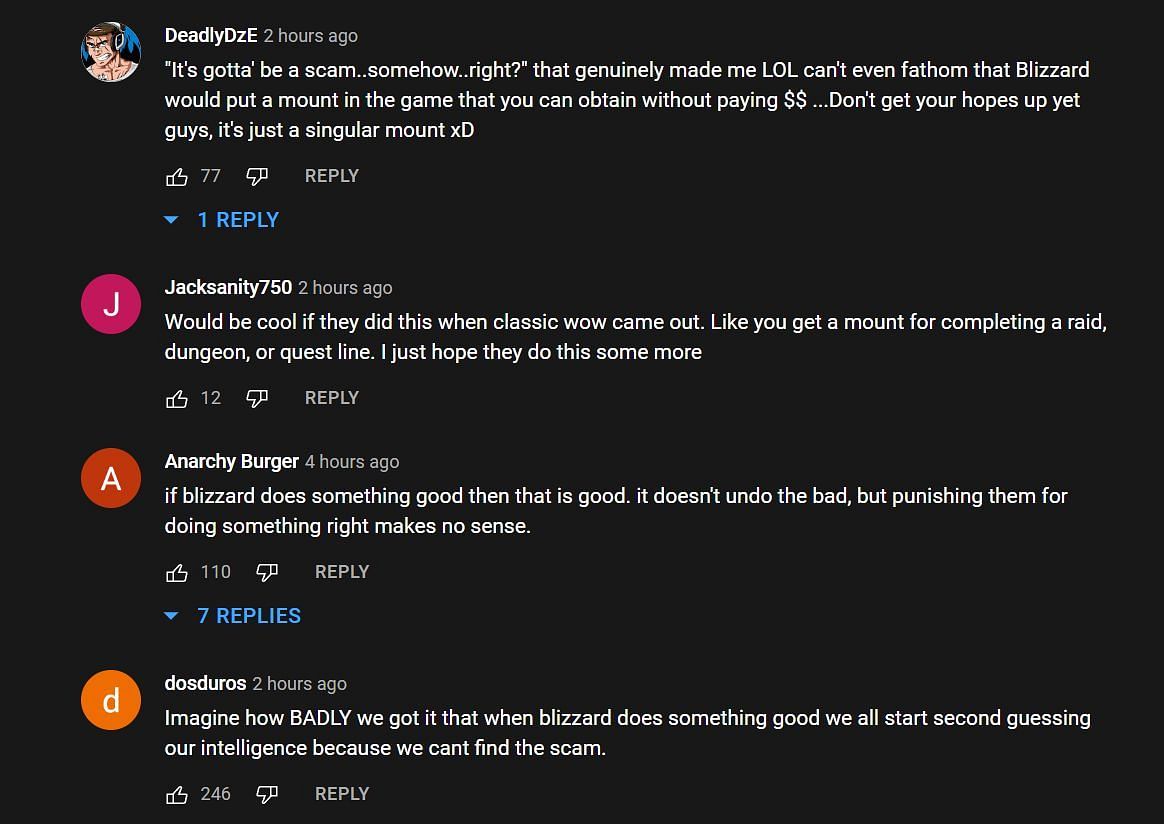The width and height of the screenshot is (1164, 824).
Task: Like Anarchy Burger's comment
Action: pos(177,573)
